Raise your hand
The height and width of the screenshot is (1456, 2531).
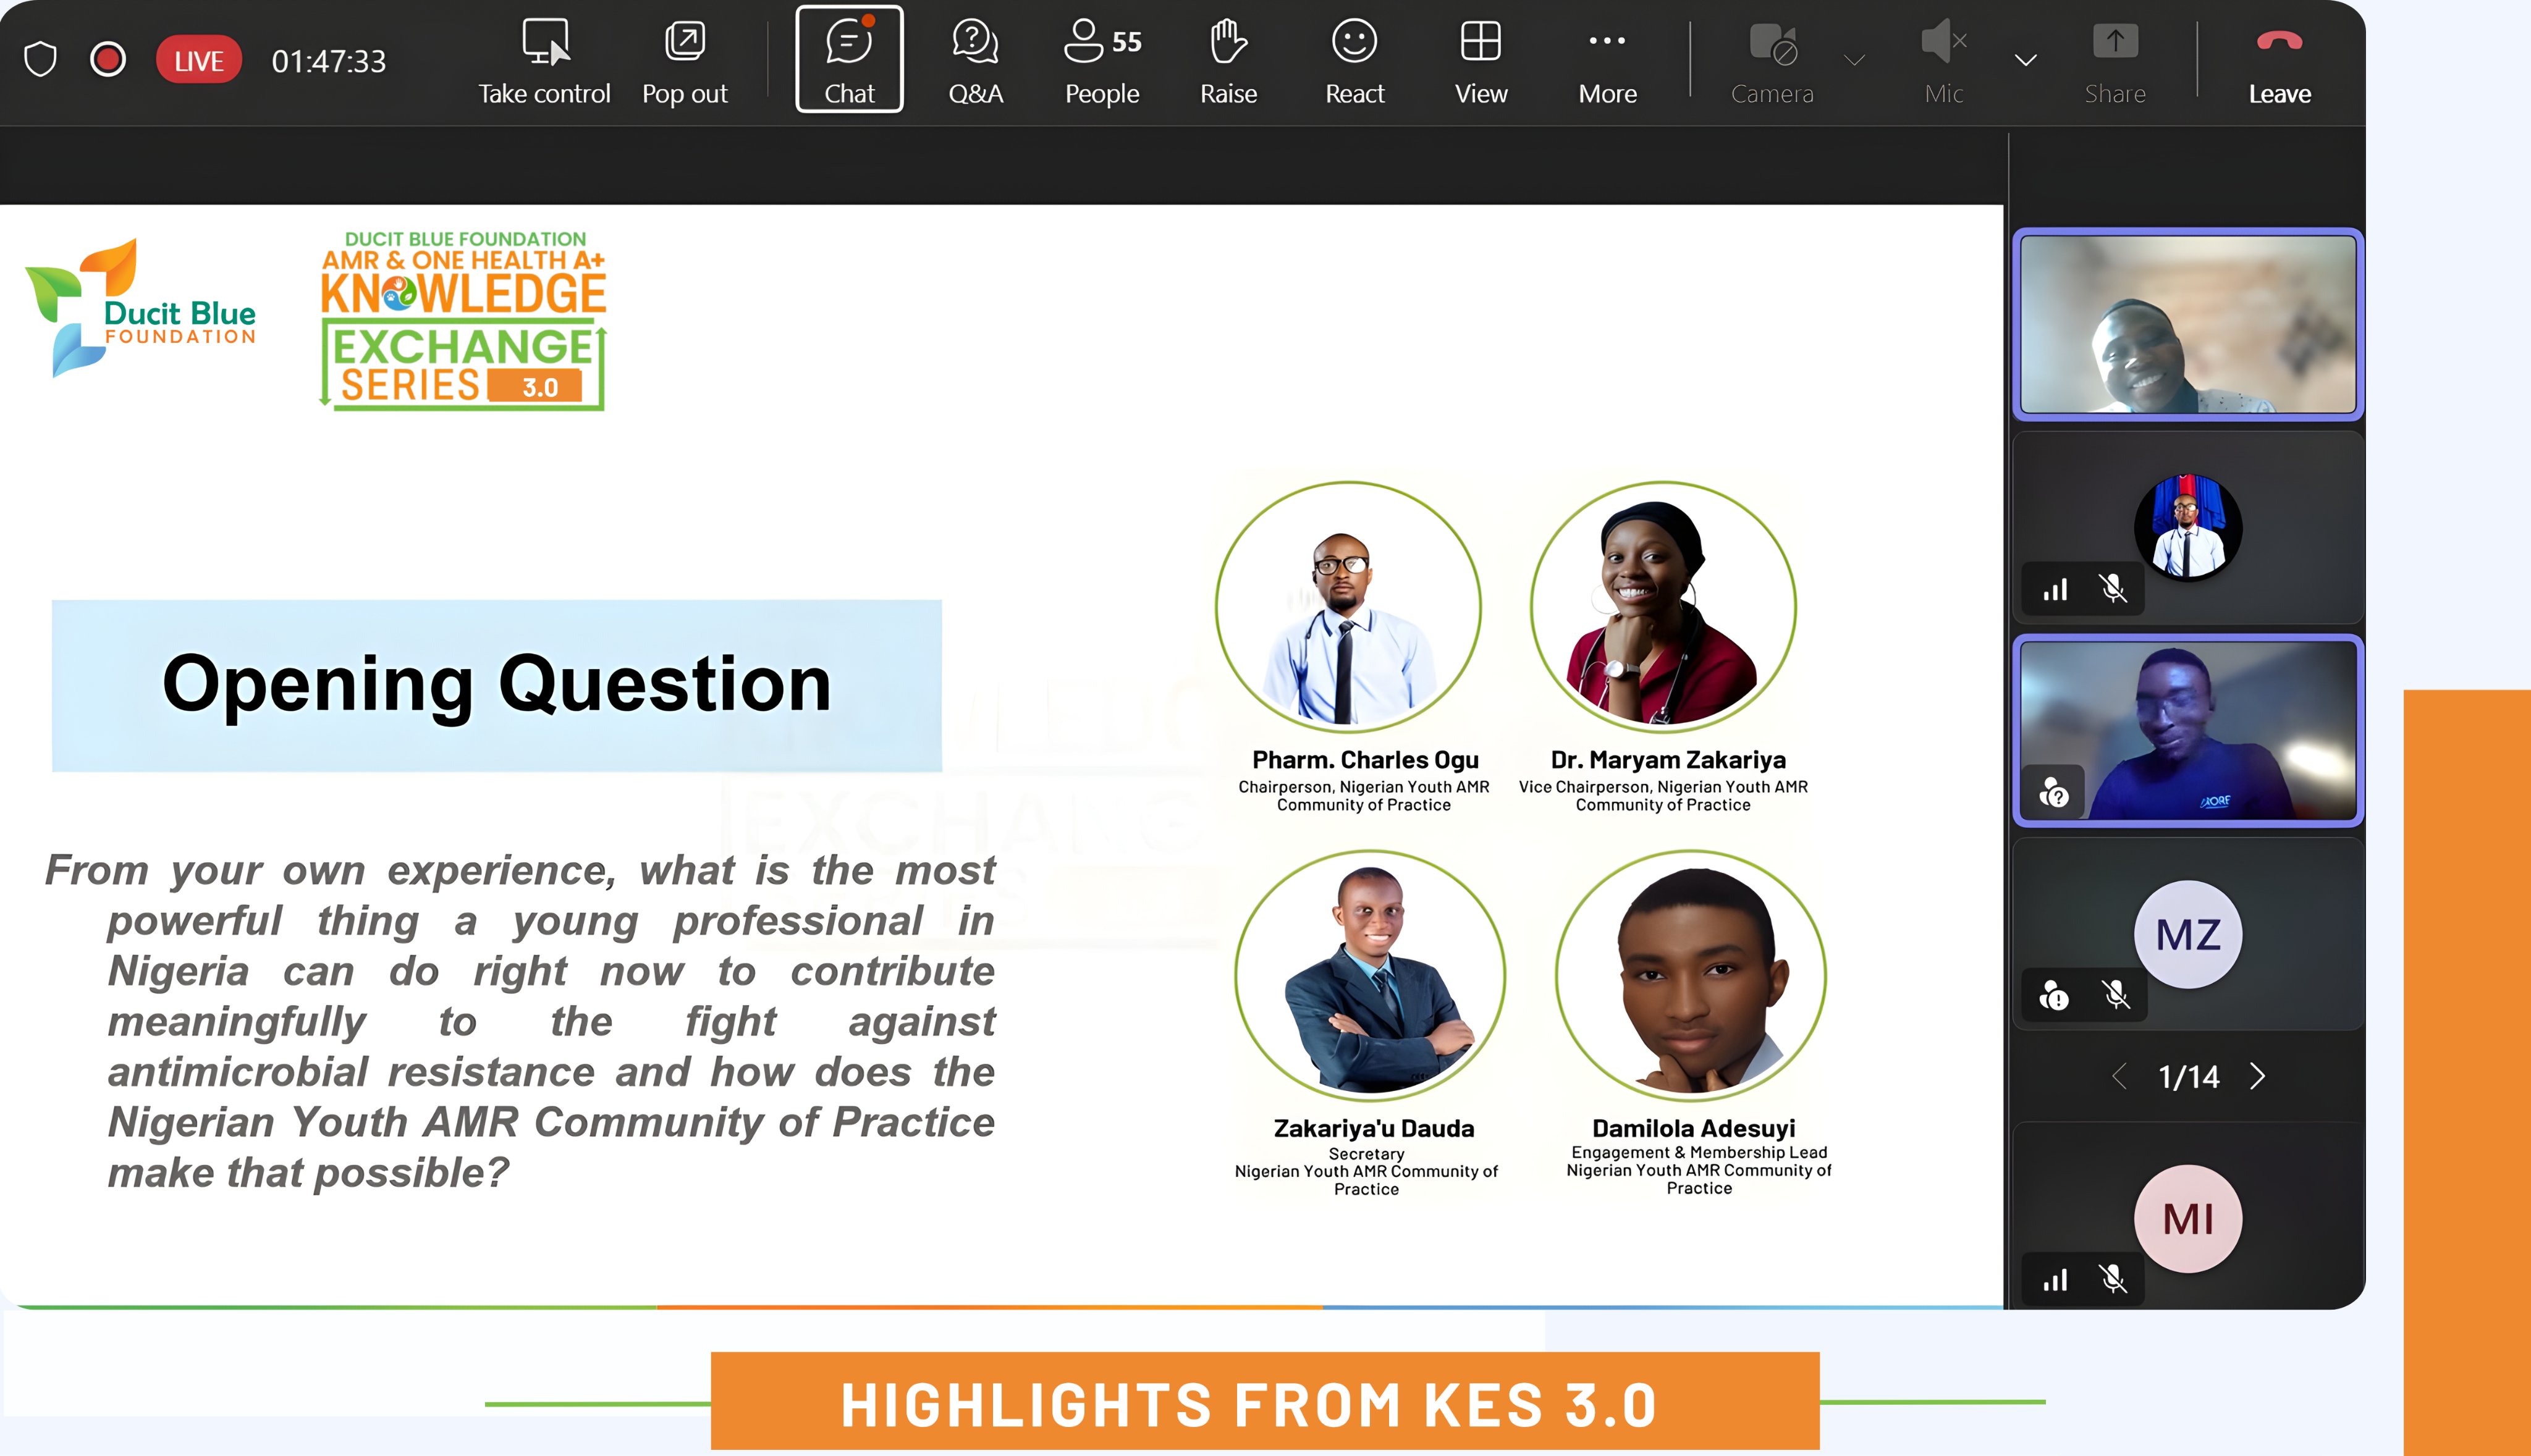[1228, 61]
